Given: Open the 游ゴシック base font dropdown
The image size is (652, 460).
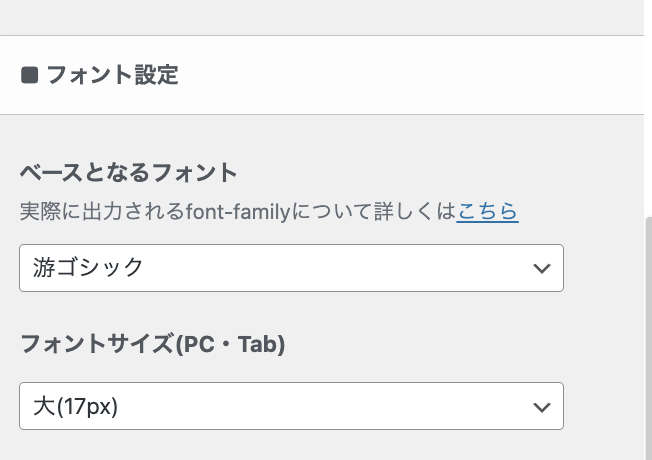Looking at the screenshot, I should tap(290, 268).
